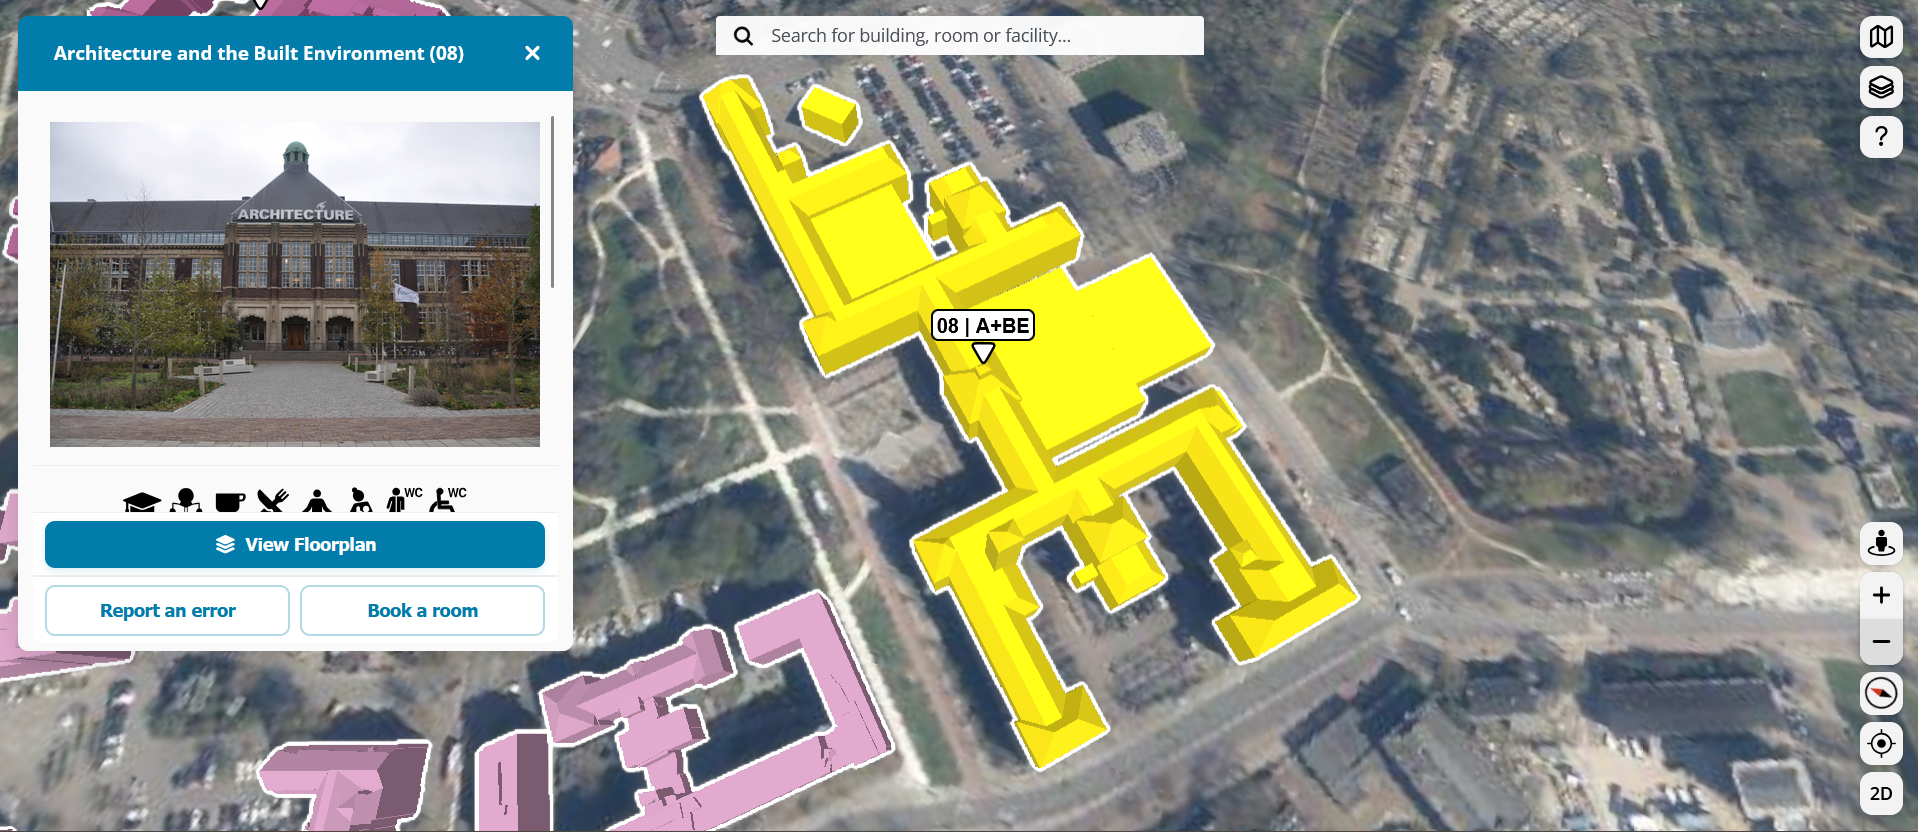The height and width of the screenshot is (832, 1918).
Task: Click the knife and fork restaurant icon
Action: click(x=273, y=500)
